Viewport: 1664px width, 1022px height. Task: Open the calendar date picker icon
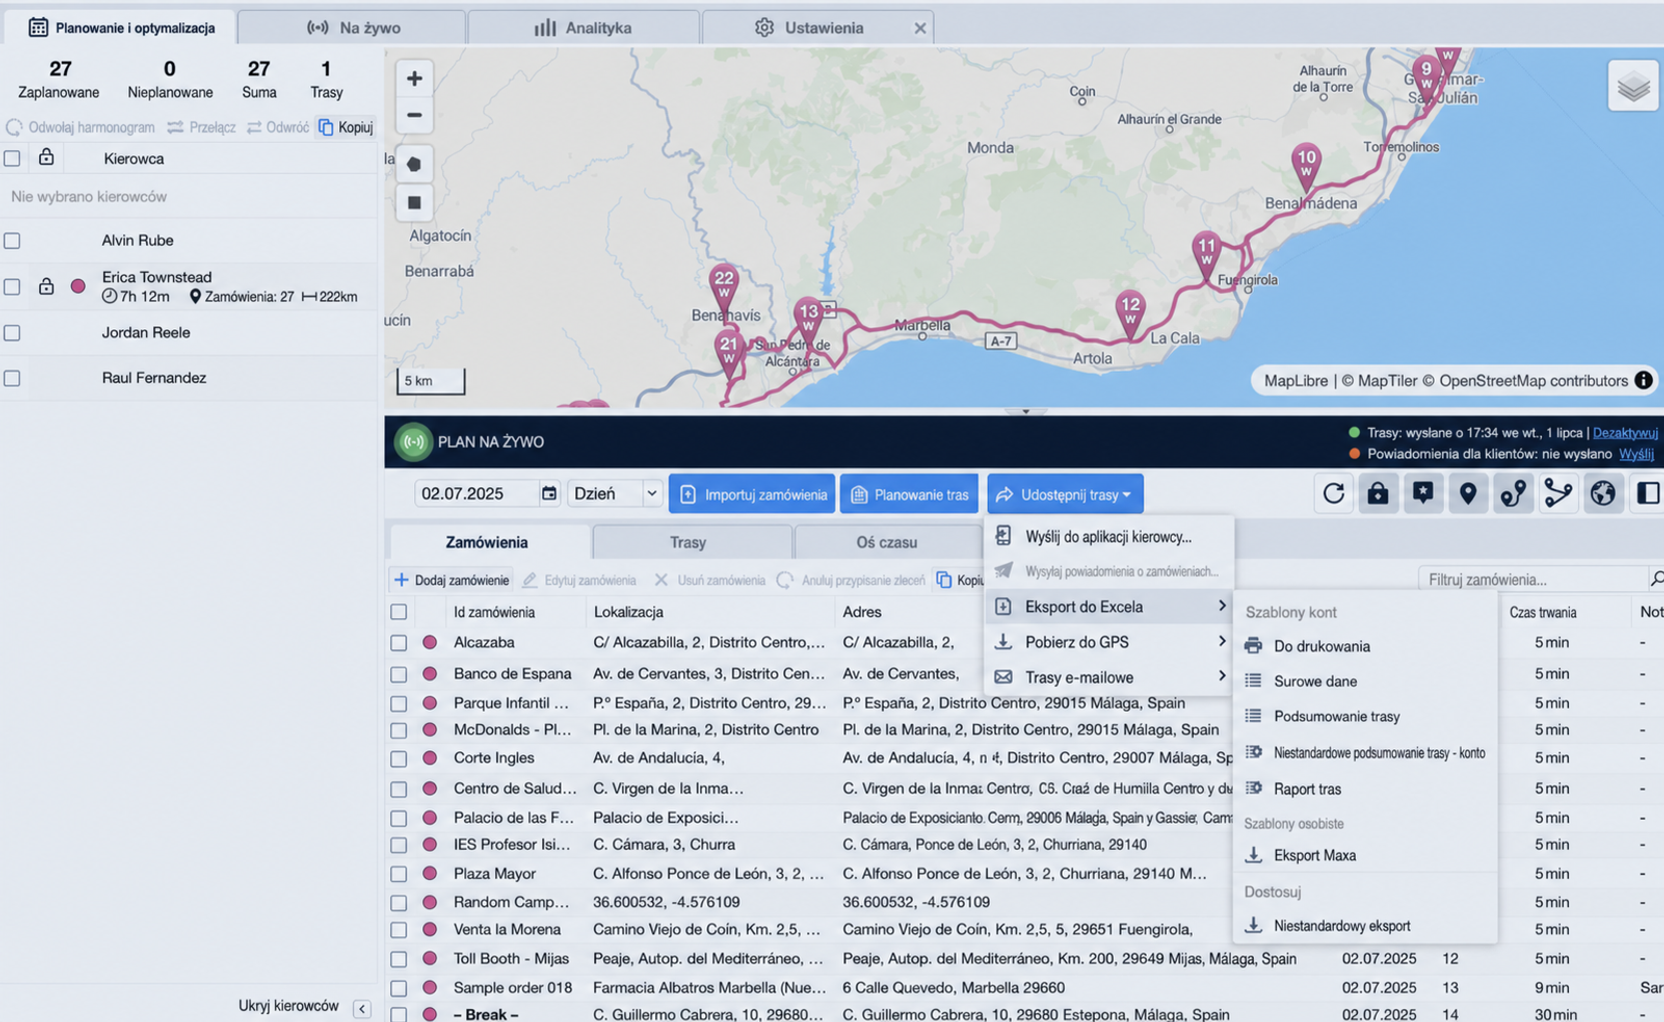pos(549,494)
